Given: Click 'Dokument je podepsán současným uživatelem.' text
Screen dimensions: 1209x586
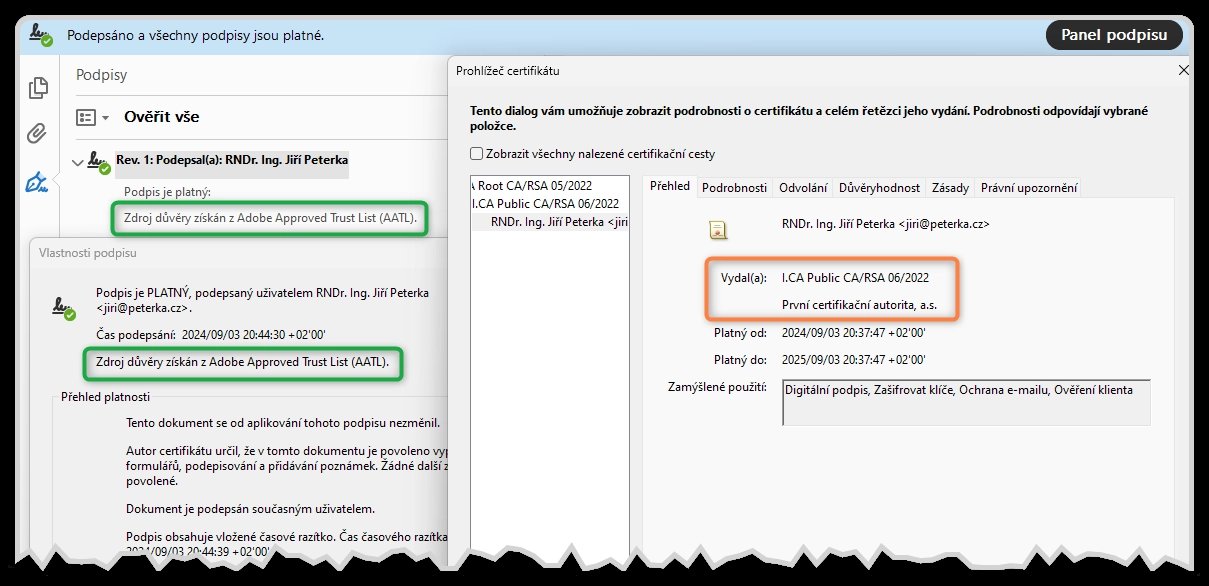Looking at the screenshot, I should 250,509.
